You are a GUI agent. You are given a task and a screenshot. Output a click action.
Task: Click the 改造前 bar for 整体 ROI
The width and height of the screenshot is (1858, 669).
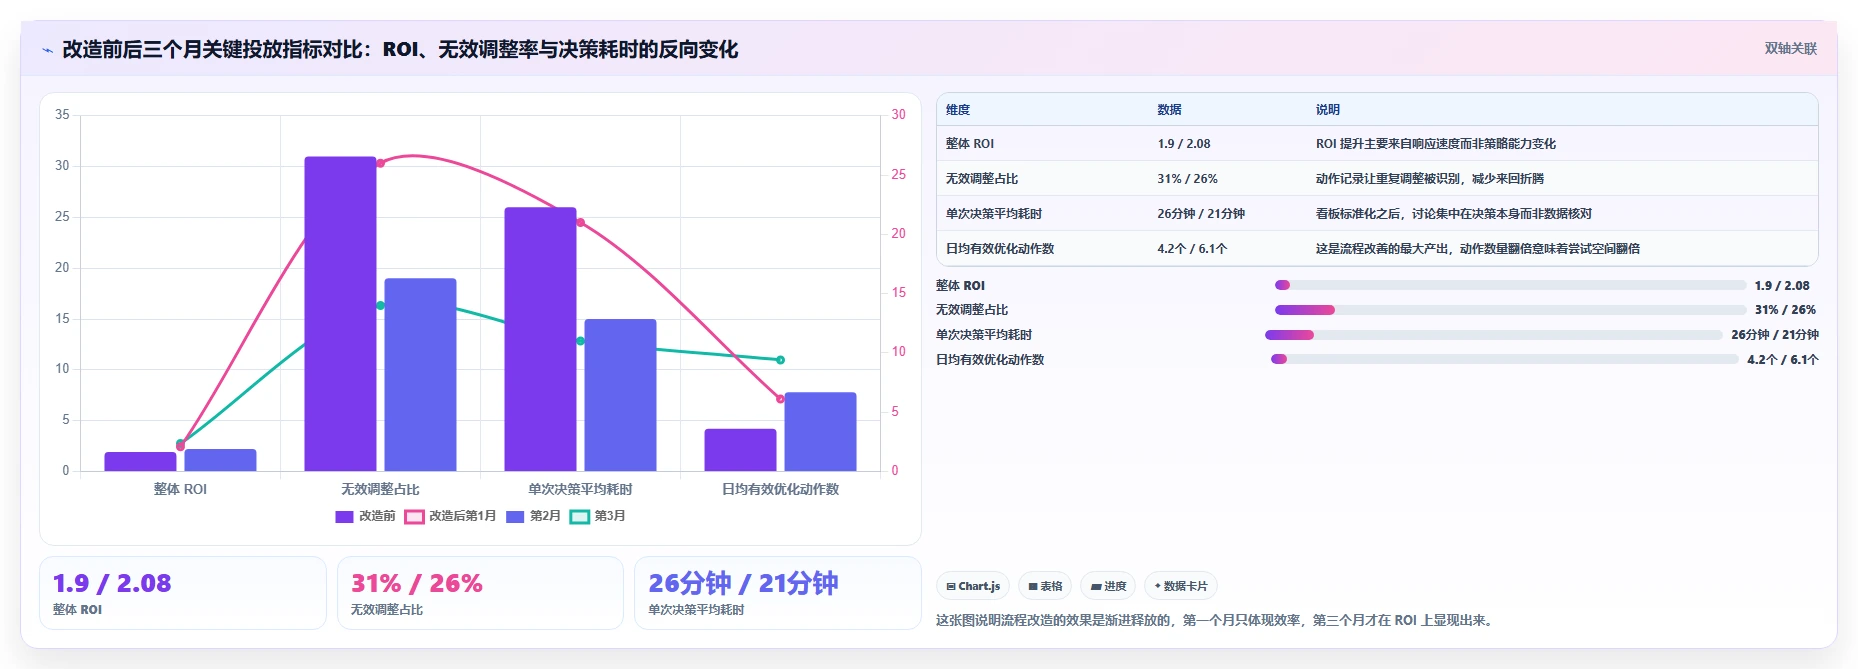[140, 462]
